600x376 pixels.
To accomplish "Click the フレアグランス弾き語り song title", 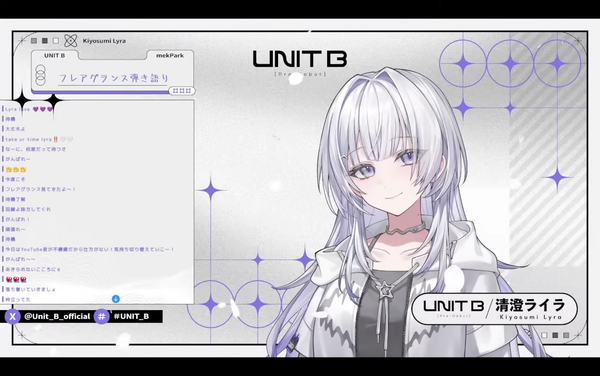I will click(114, 78).
